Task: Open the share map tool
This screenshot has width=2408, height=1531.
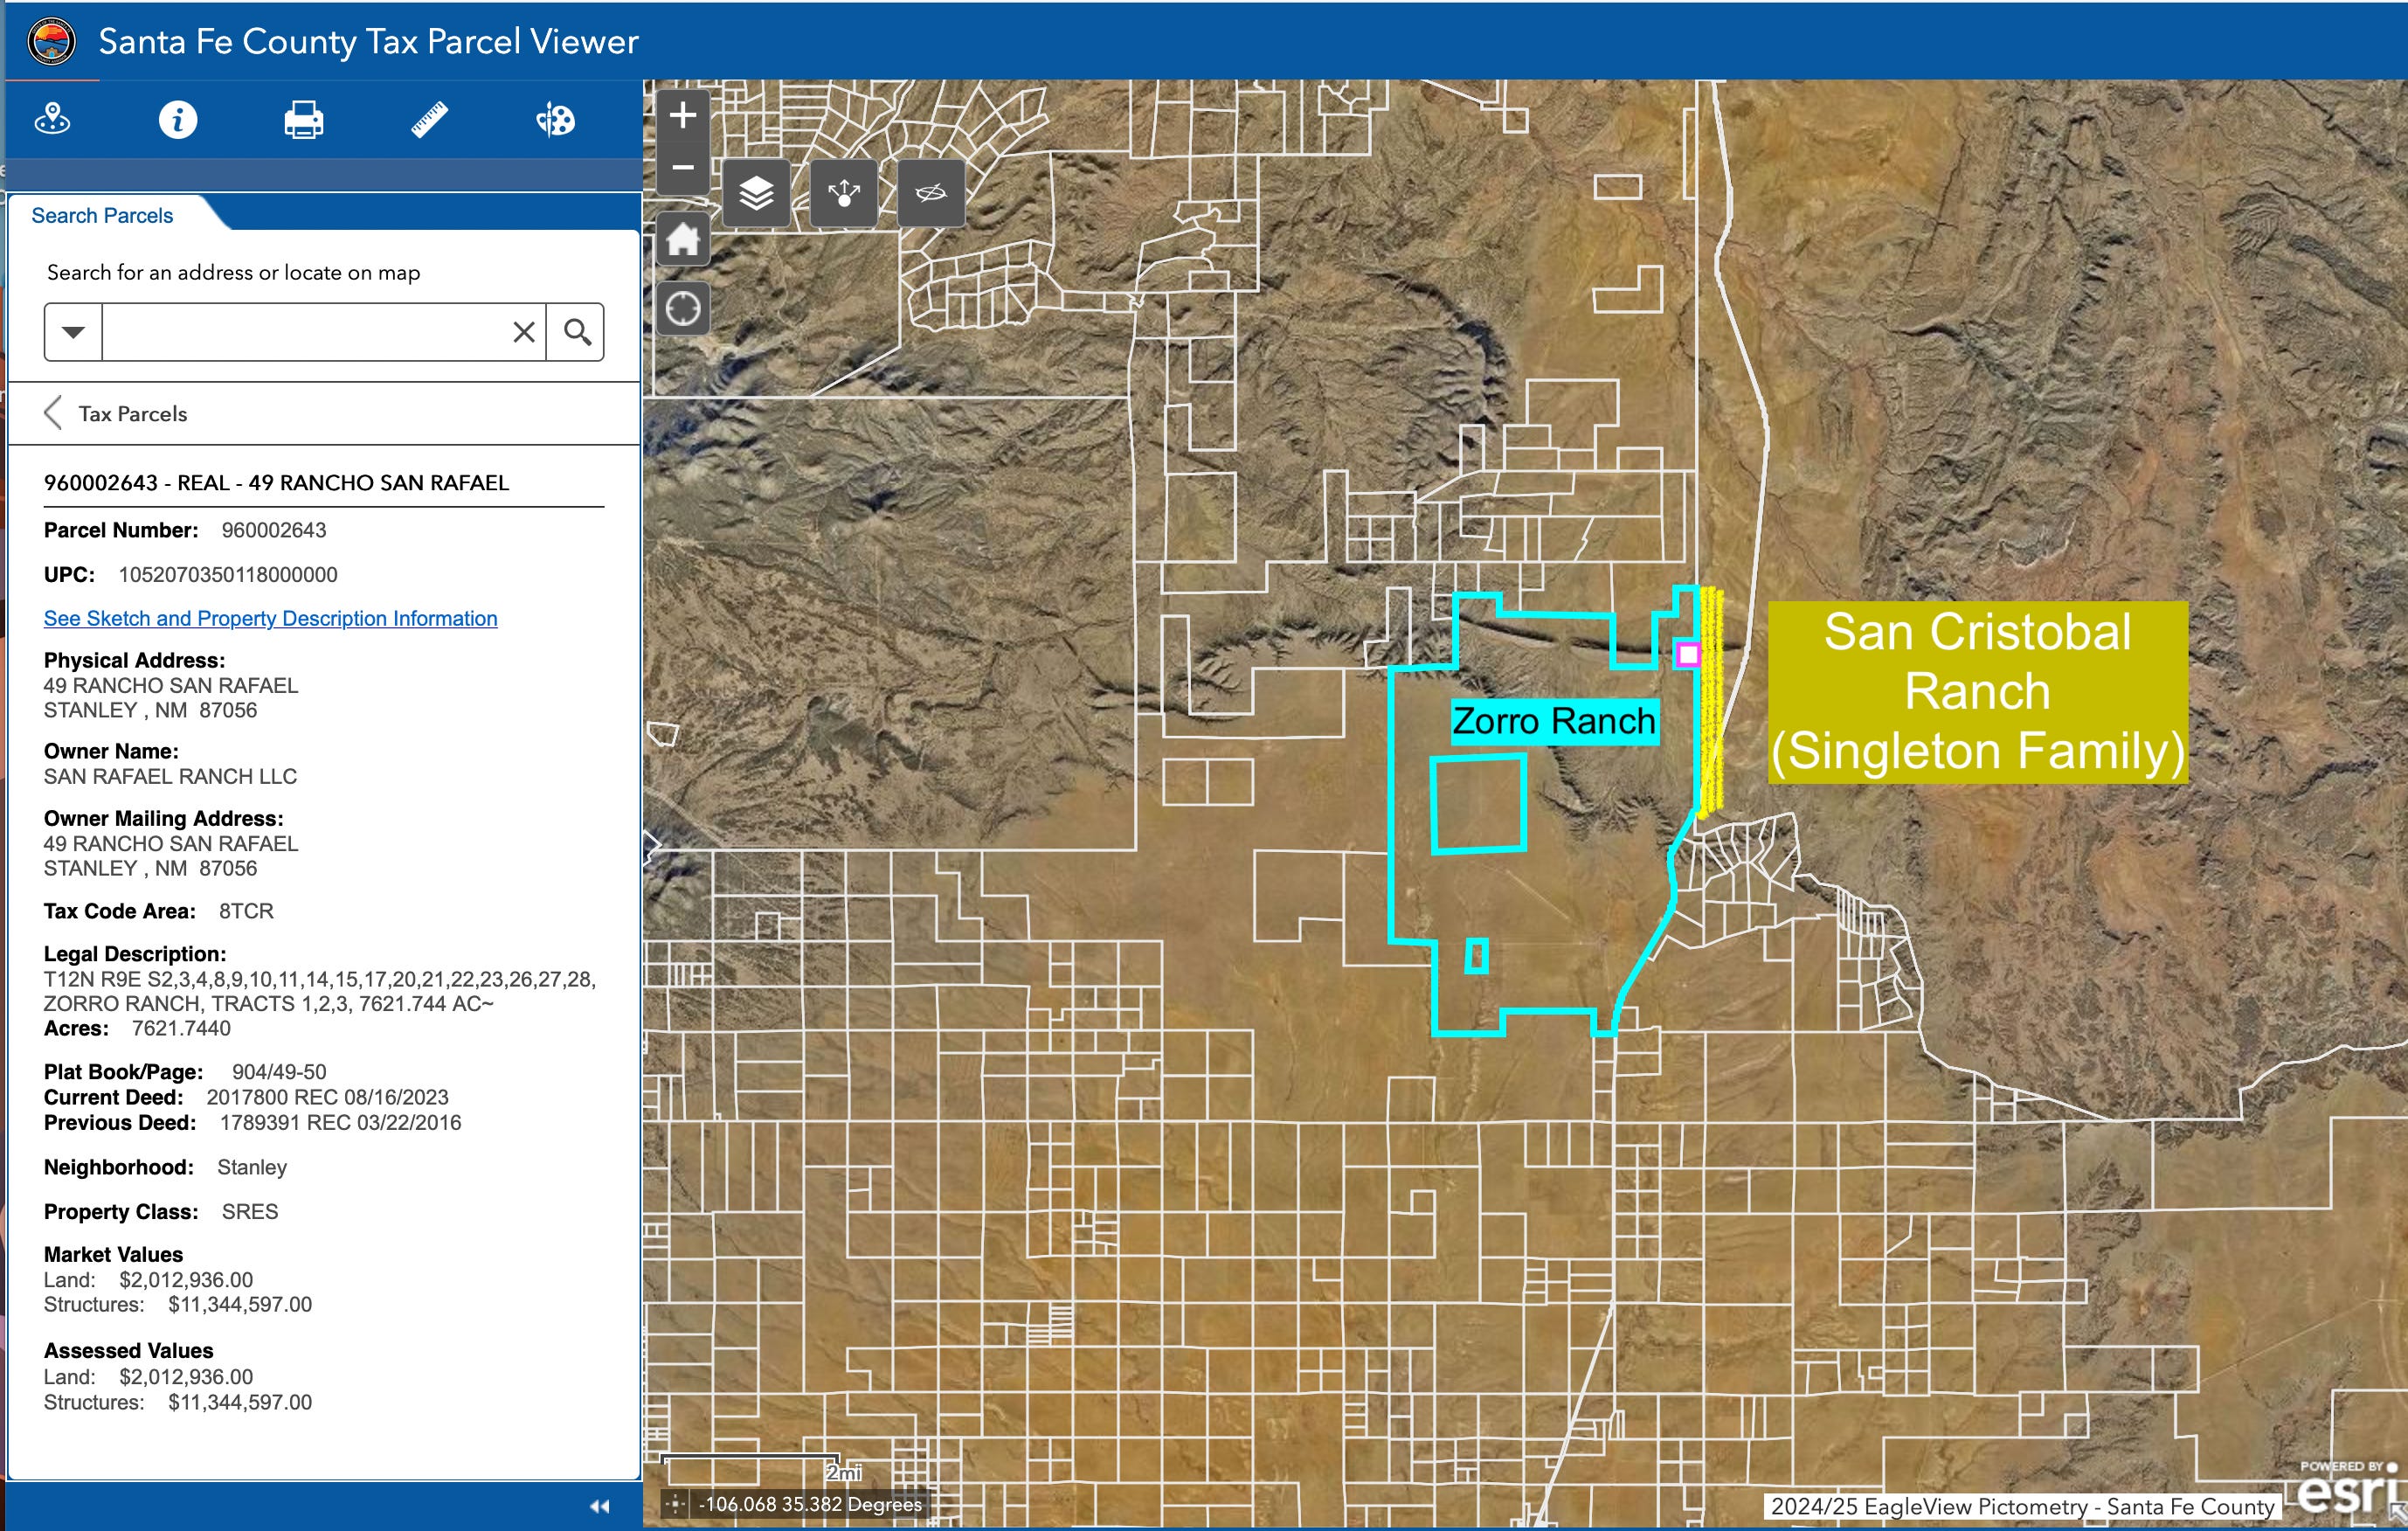Action: pyautogui.click(x=843, y=192)
